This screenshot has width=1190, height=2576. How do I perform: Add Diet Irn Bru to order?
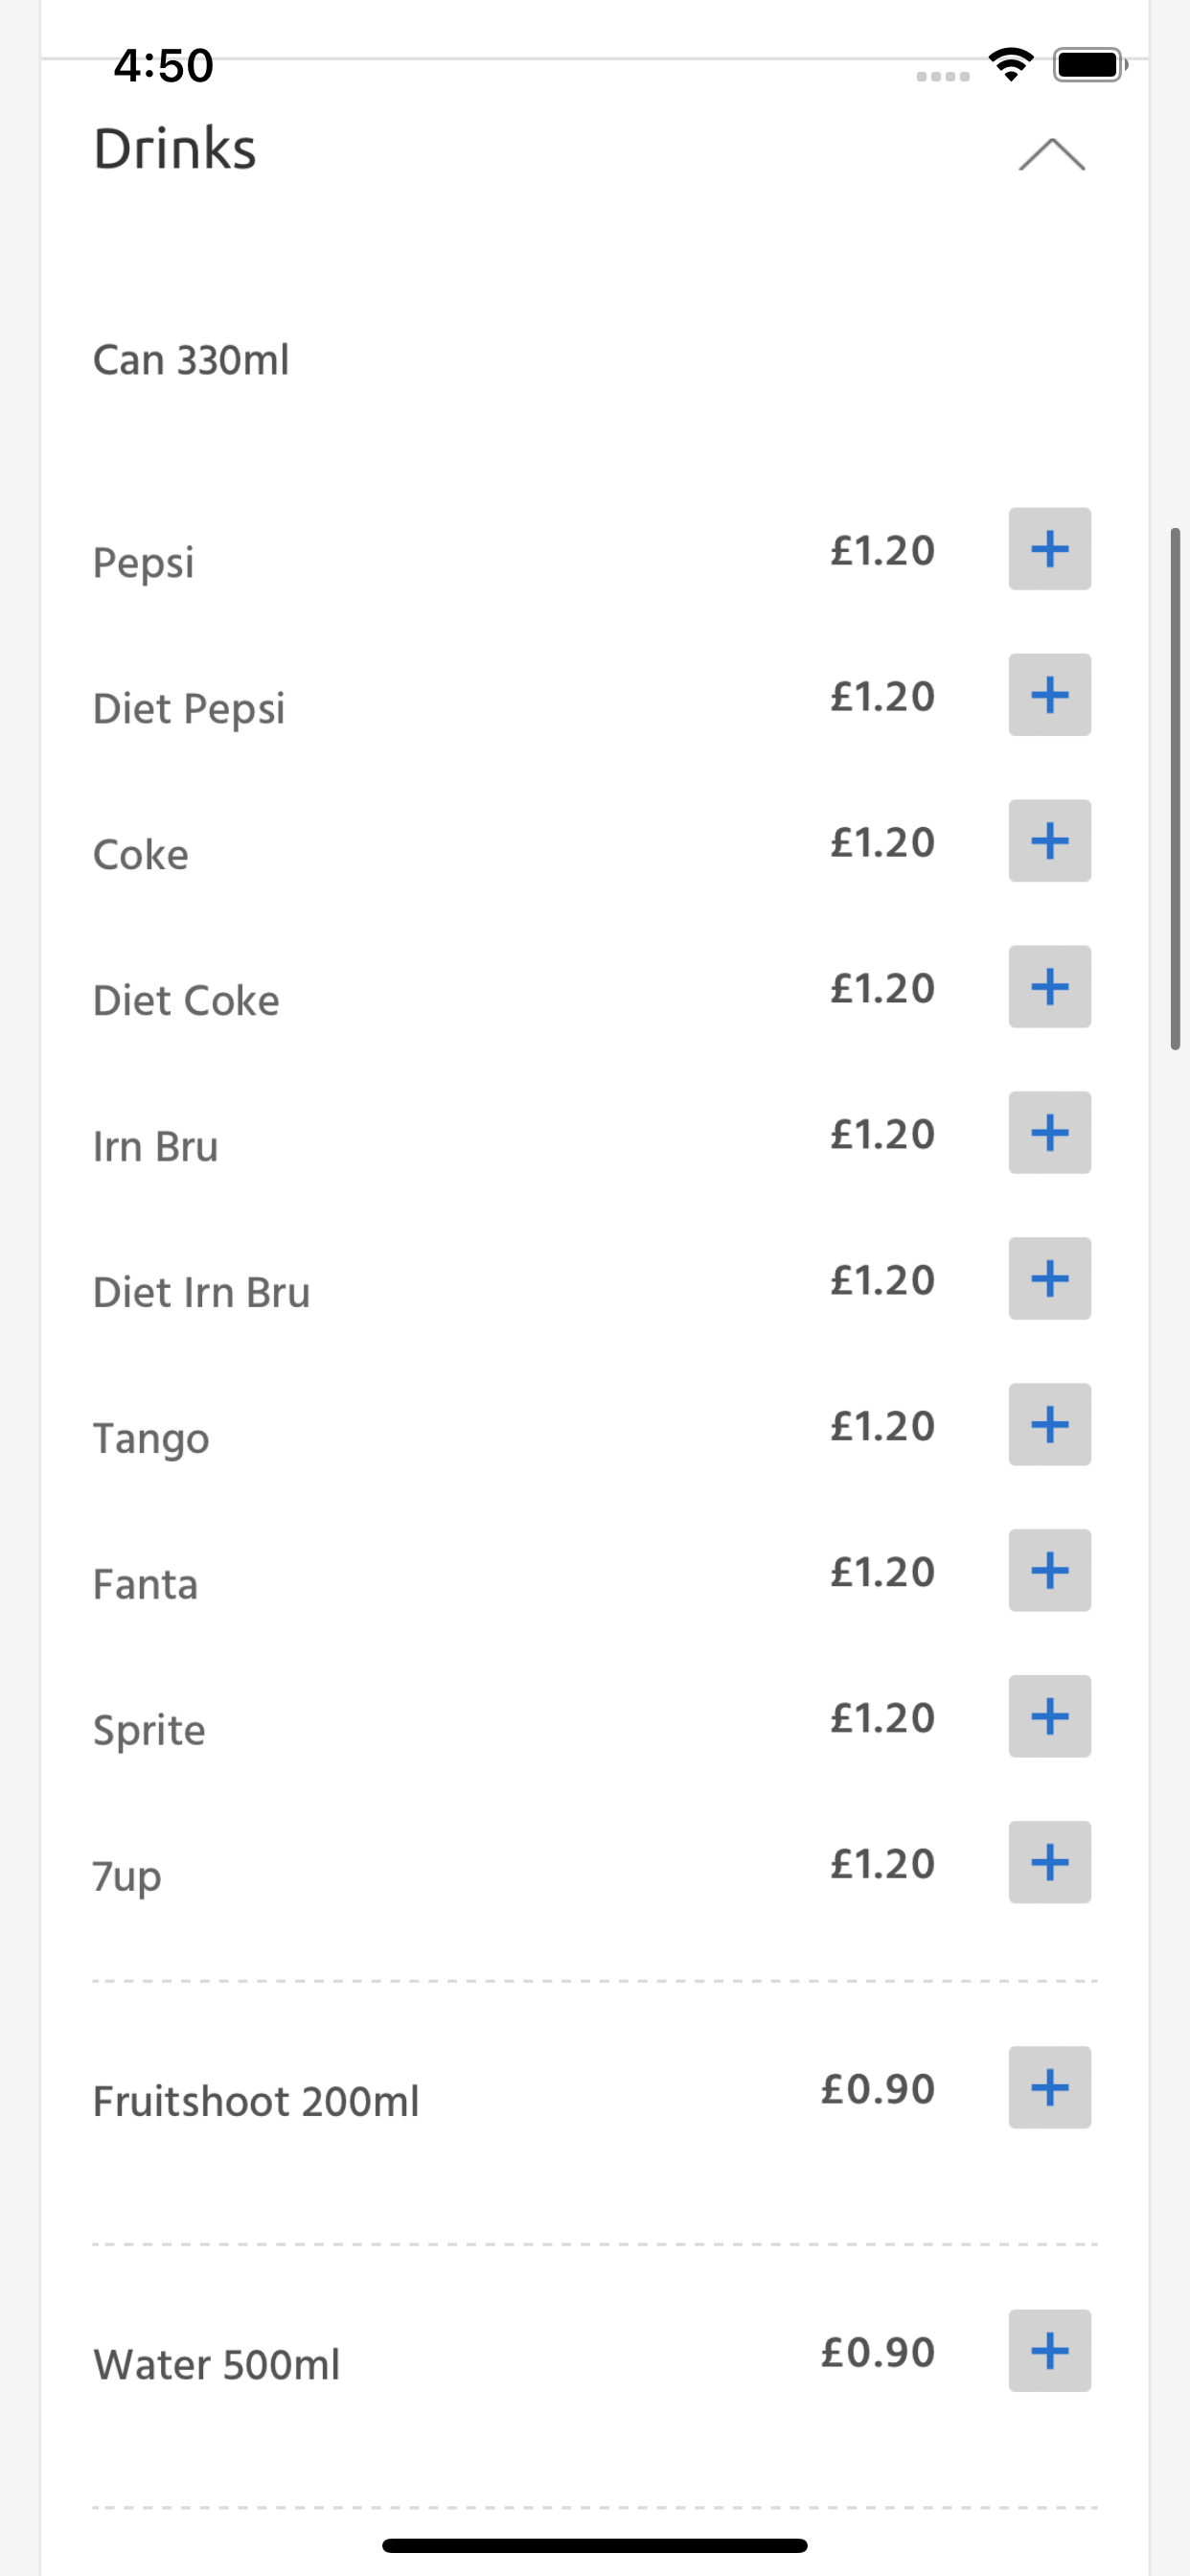click(1049, 1279)
